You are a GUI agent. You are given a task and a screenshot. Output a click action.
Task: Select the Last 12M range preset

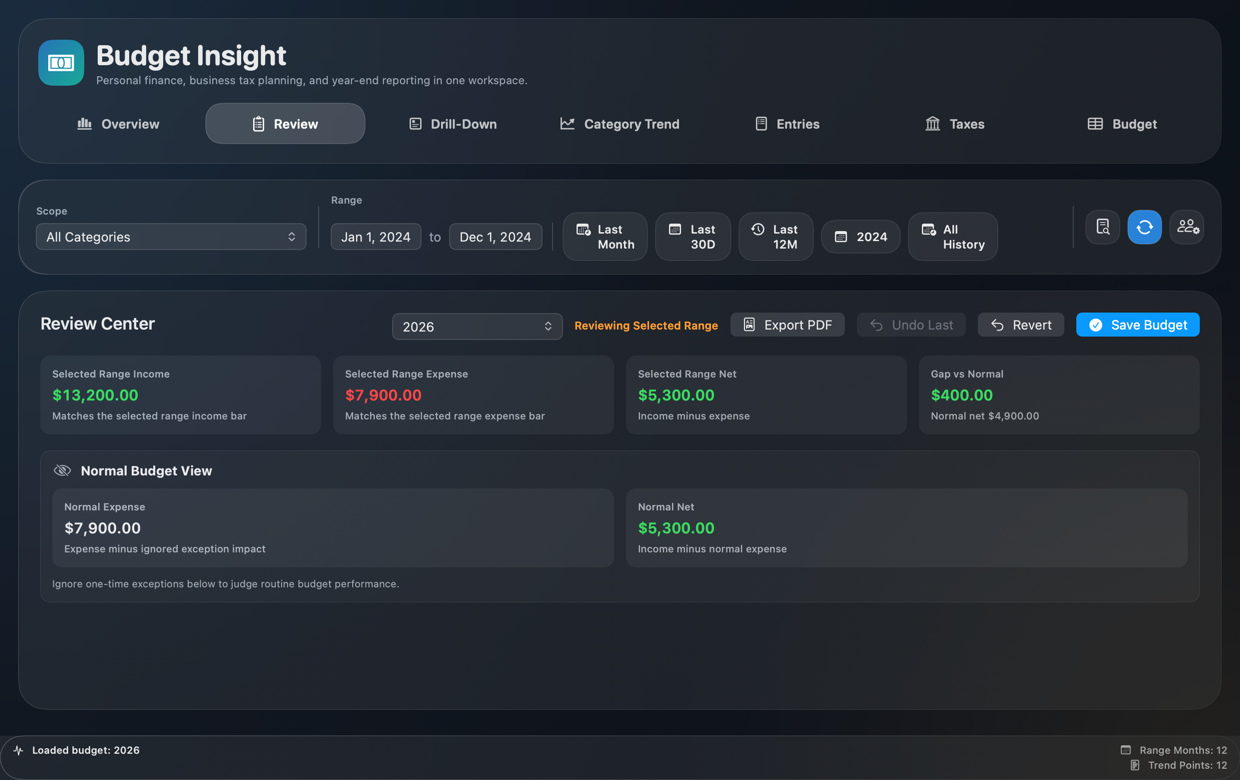[776, 237]
